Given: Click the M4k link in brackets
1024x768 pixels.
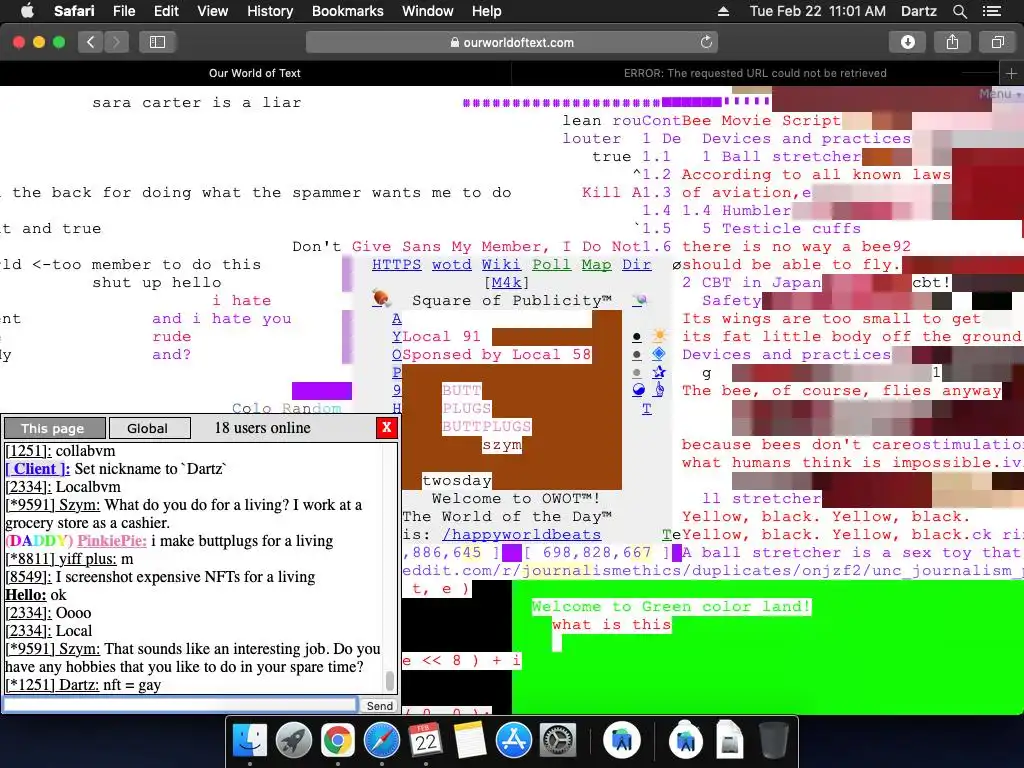Looking at the screenshot, I should pyautogui.click(x=506, y=282).
